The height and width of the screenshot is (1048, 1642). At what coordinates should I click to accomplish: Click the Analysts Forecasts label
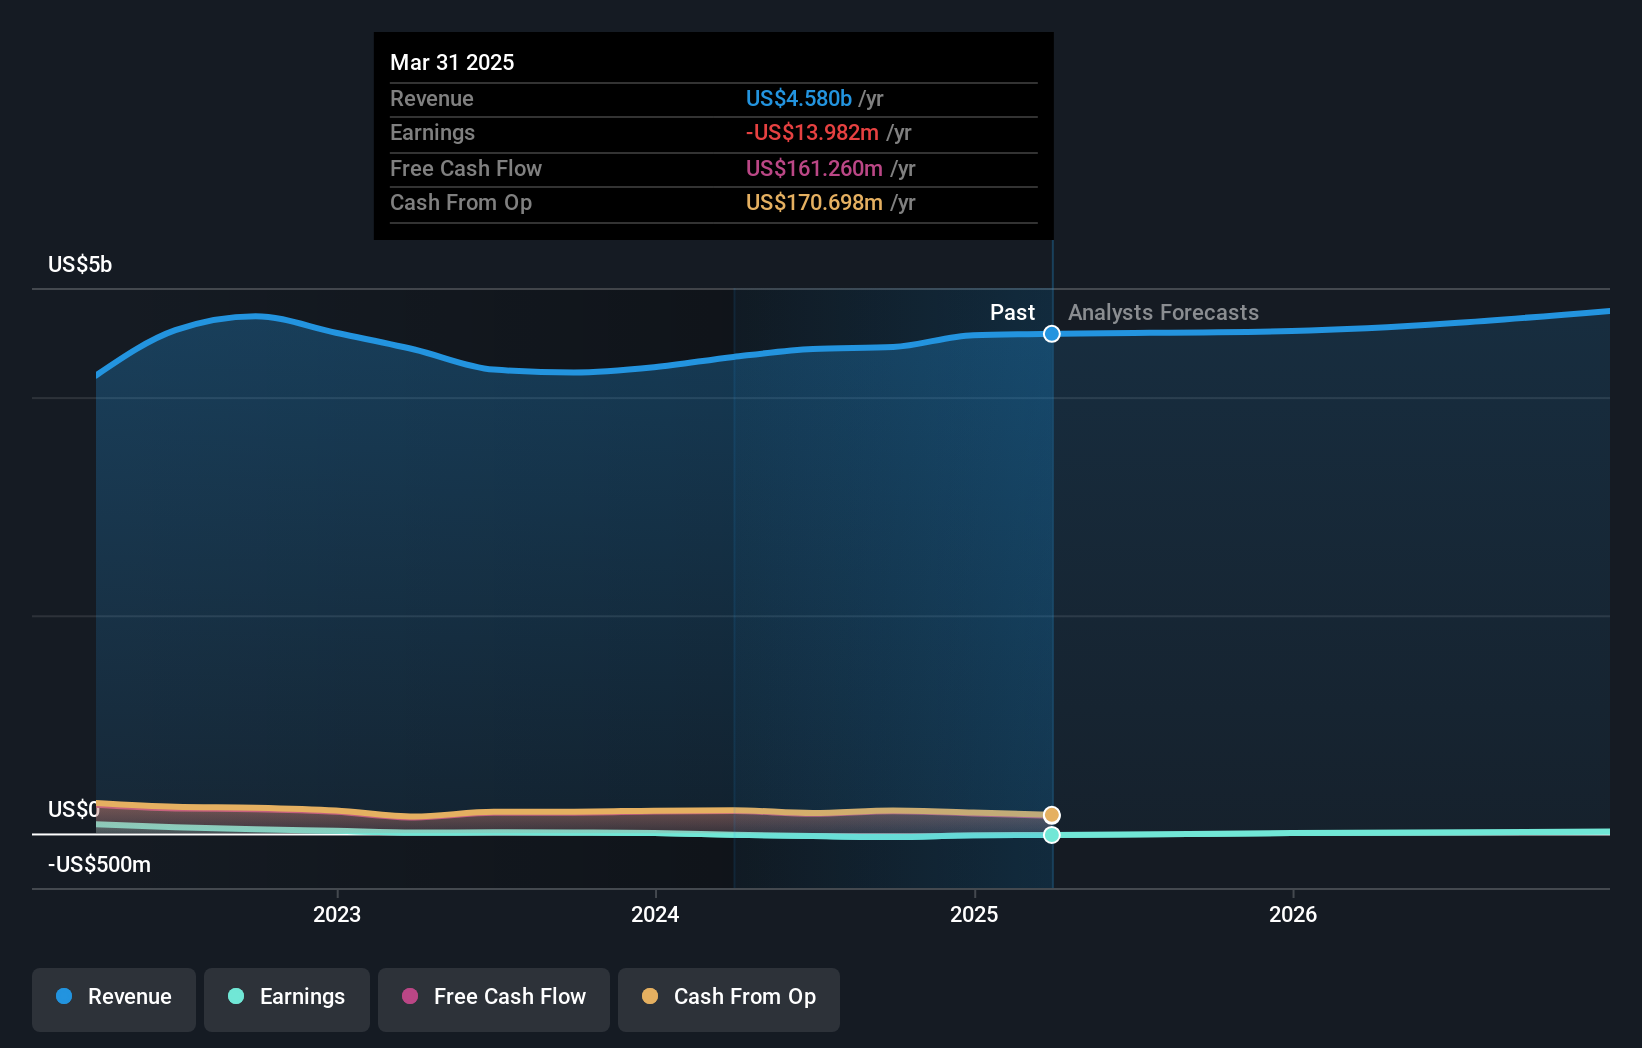[x=1163, y=312]
